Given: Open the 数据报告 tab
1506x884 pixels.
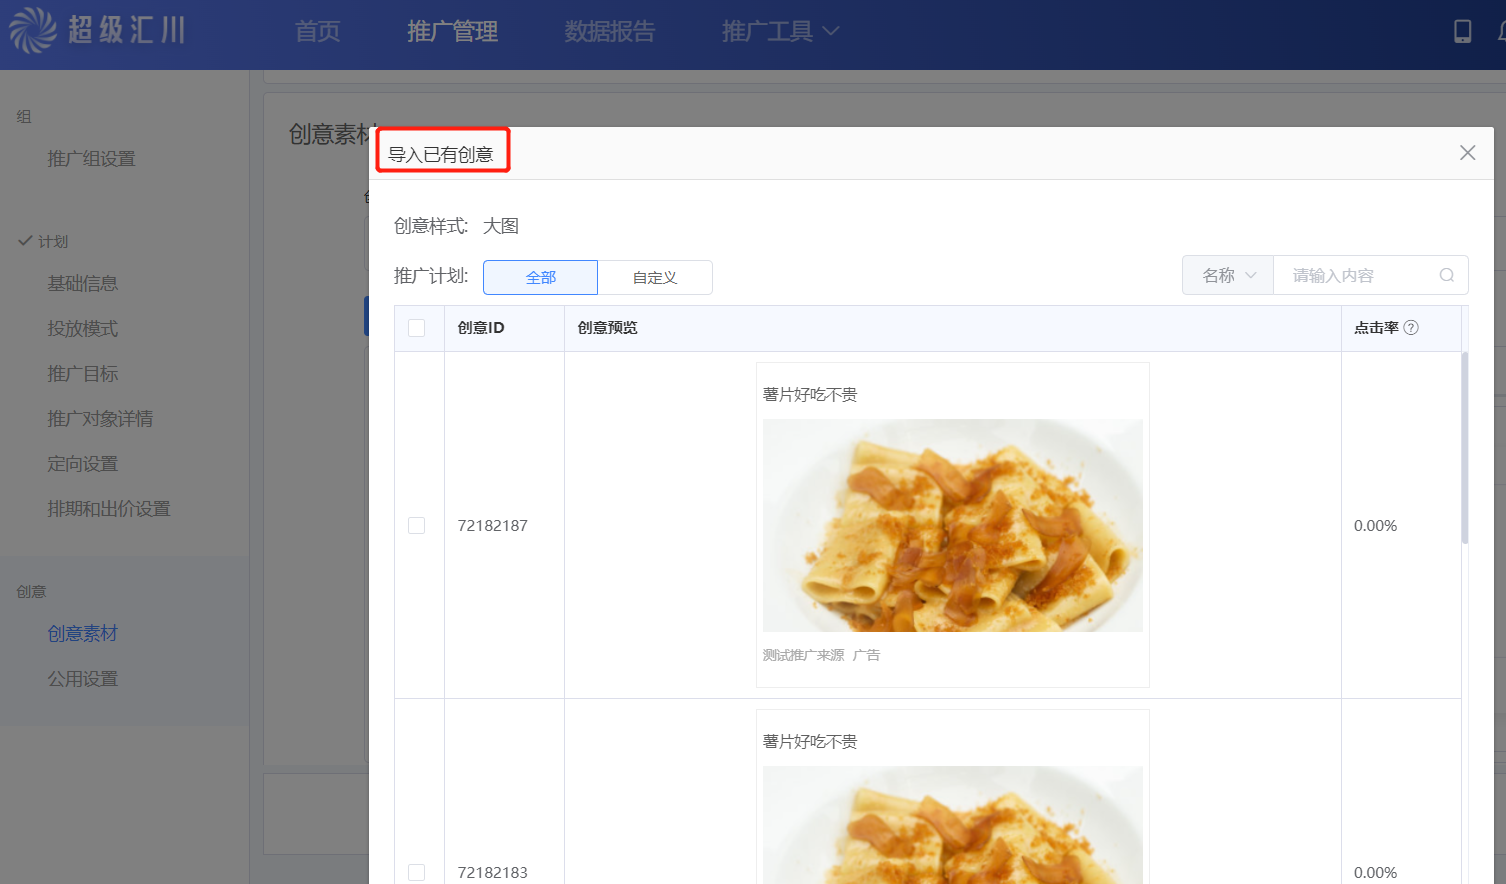Looking at the screenshot, I should (610, 32).
